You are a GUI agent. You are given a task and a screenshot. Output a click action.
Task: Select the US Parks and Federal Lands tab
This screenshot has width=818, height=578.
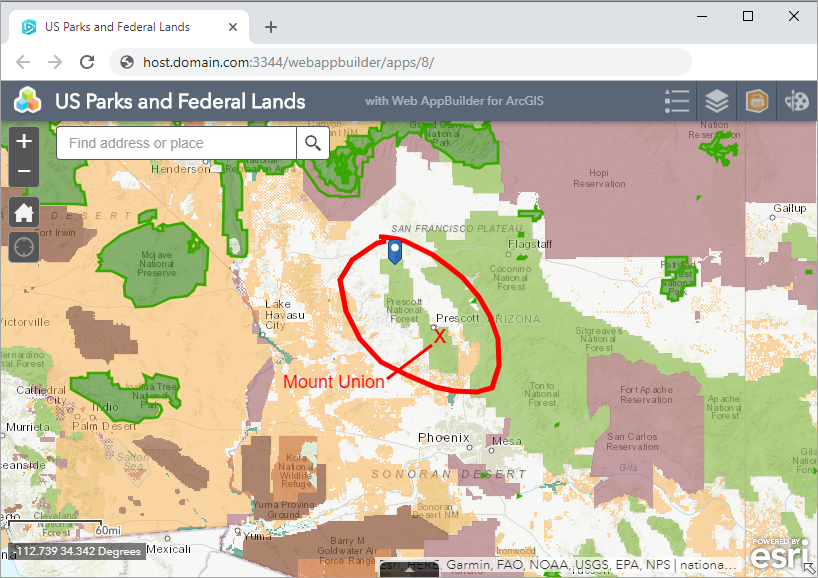coord(120,27)
